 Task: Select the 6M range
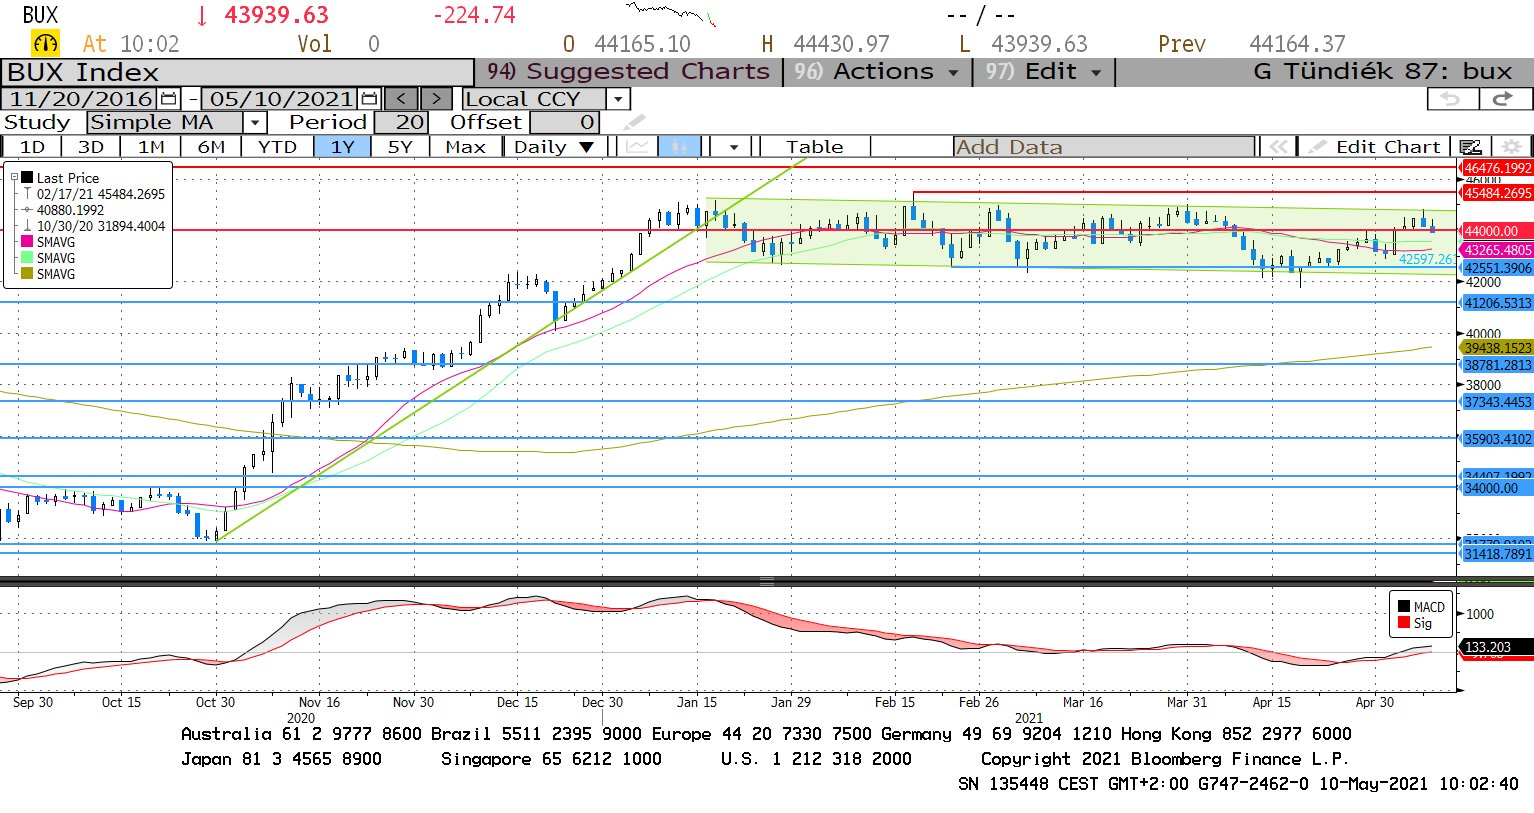point(211,146)
